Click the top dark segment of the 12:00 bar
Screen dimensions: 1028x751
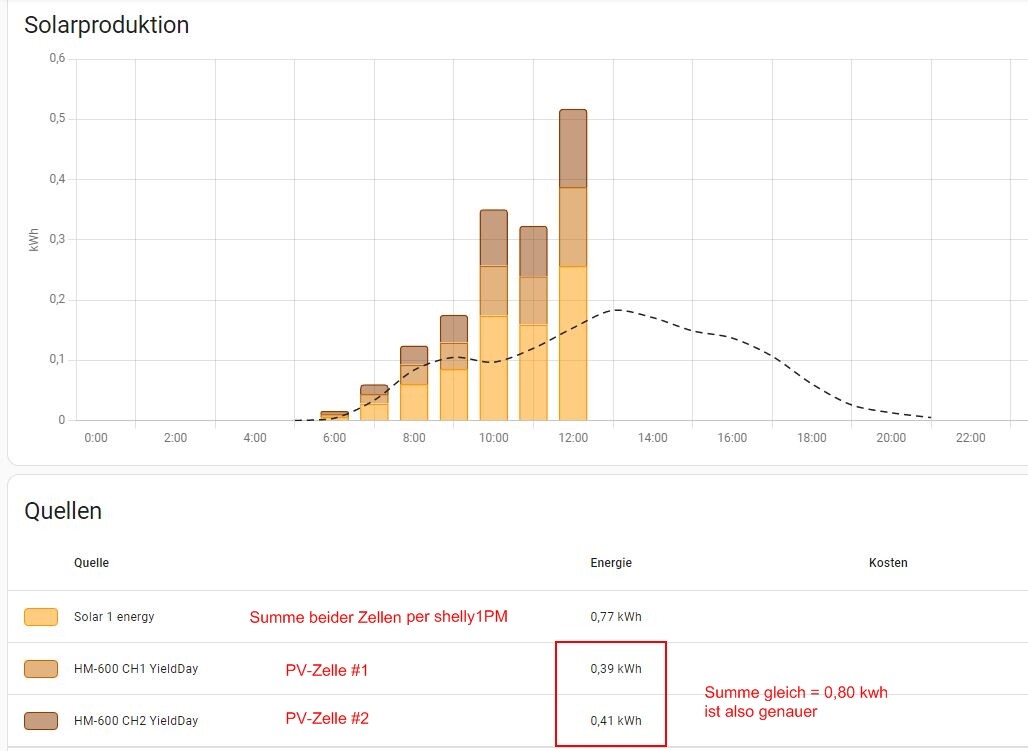pyautogui.click(x=573, y=148)
